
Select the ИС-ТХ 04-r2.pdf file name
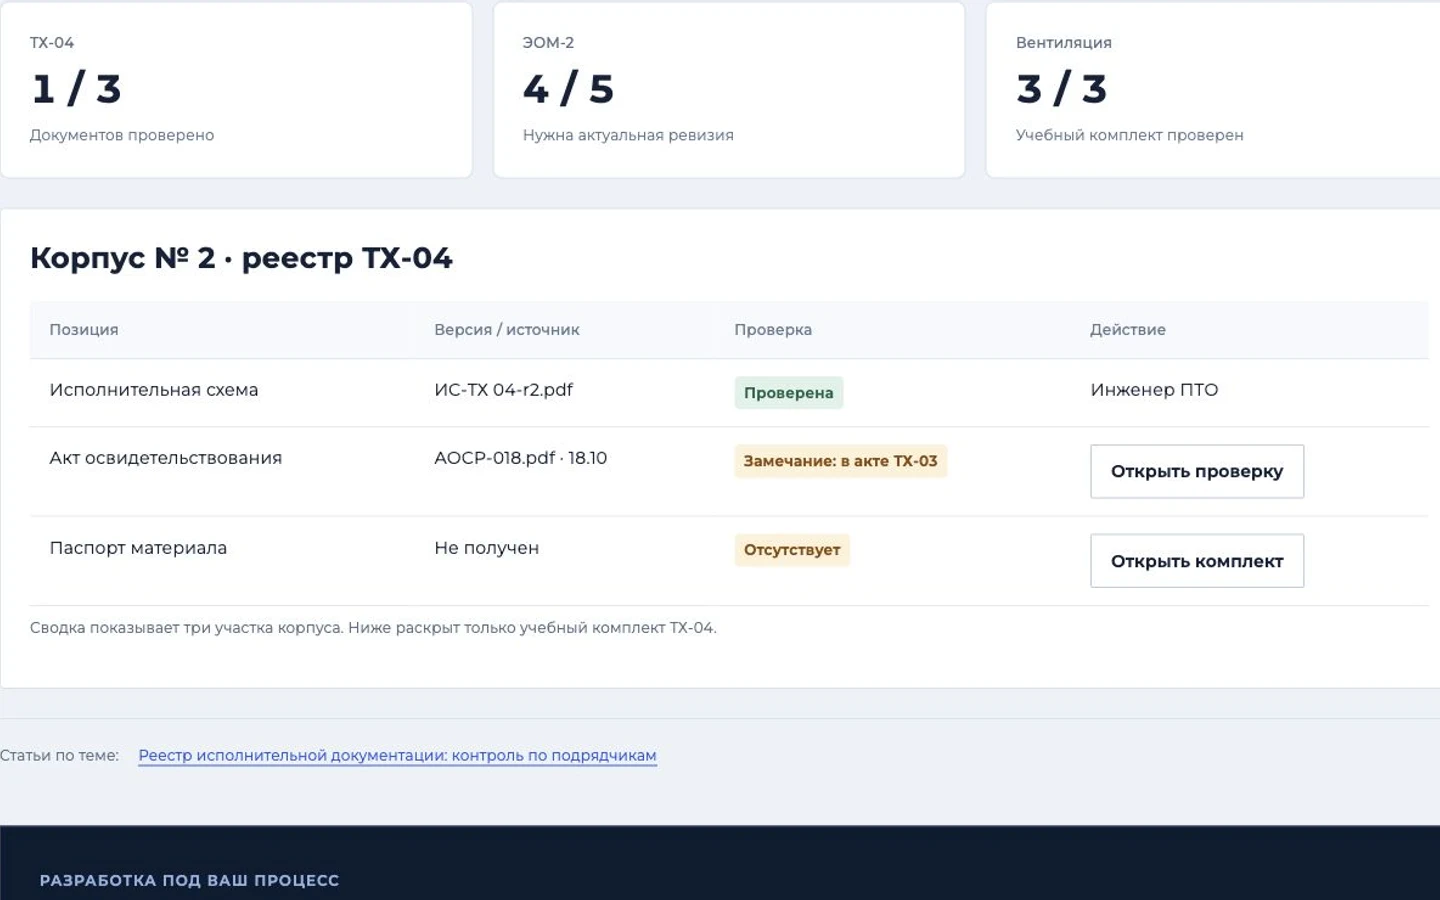click(503, 390)
